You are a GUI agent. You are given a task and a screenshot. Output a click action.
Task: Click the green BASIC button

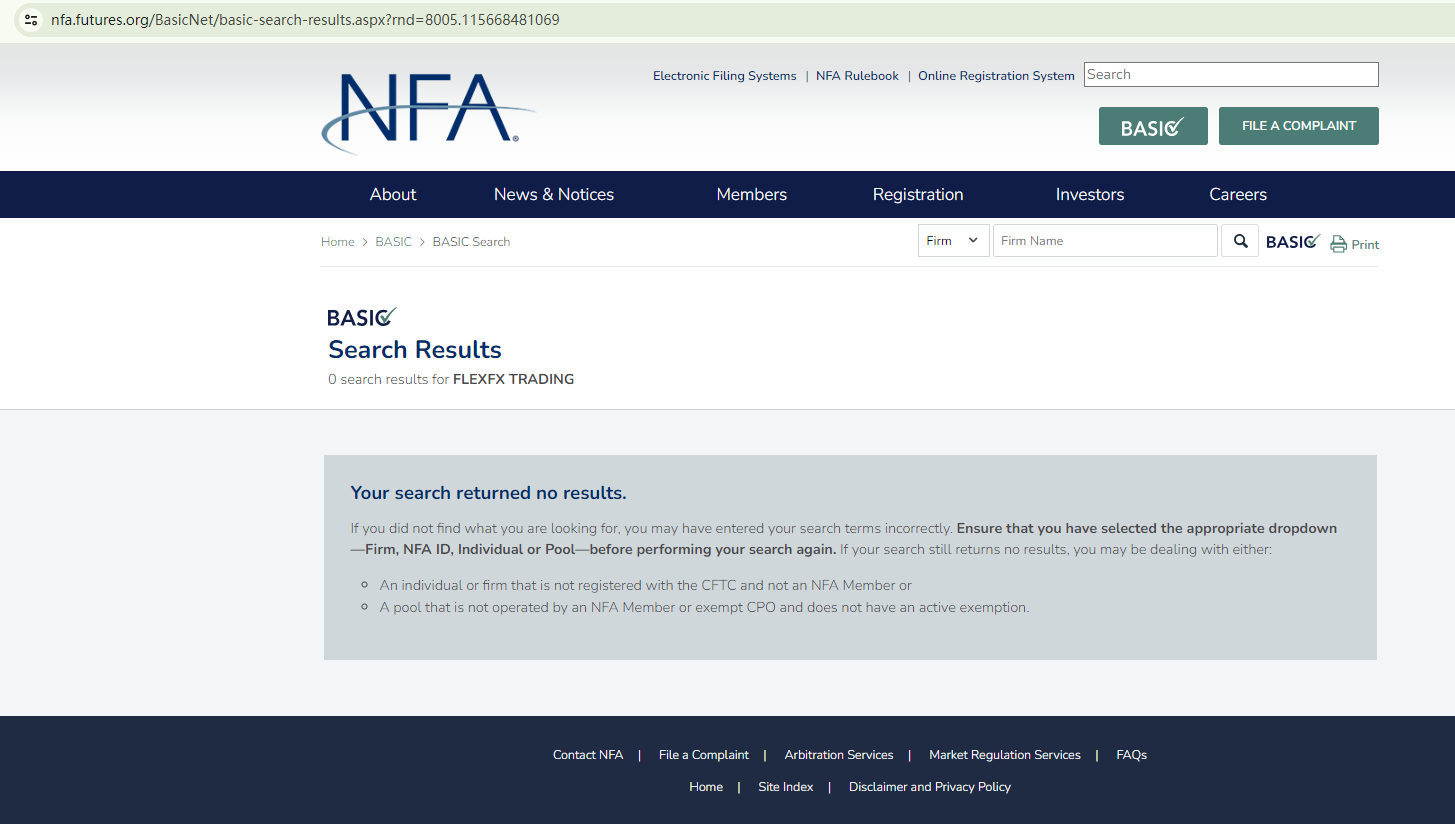pyautogui.click(x=1153, y=126)
